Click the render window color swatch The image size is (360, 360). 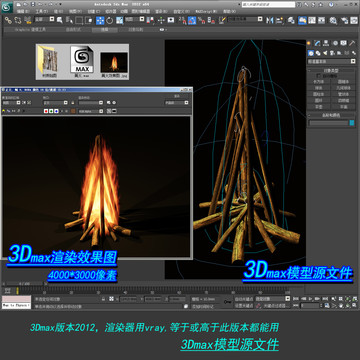point(74,111)
